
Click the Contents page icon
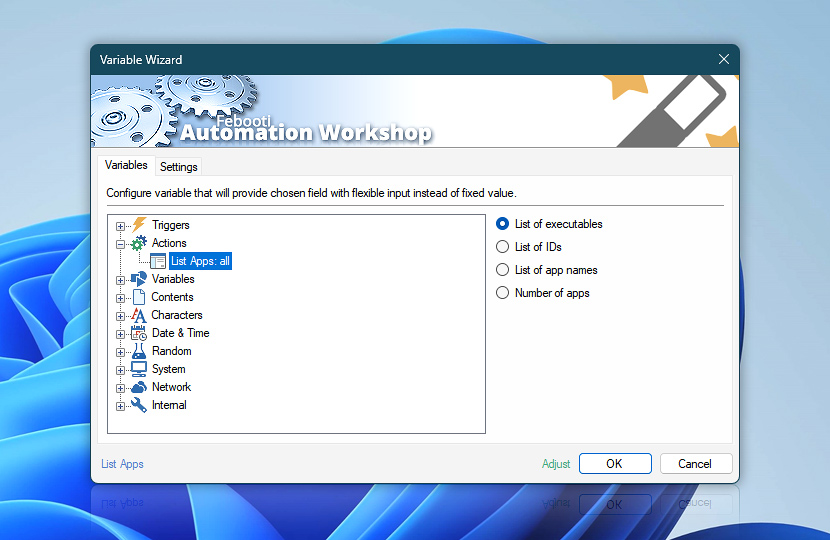139,297
